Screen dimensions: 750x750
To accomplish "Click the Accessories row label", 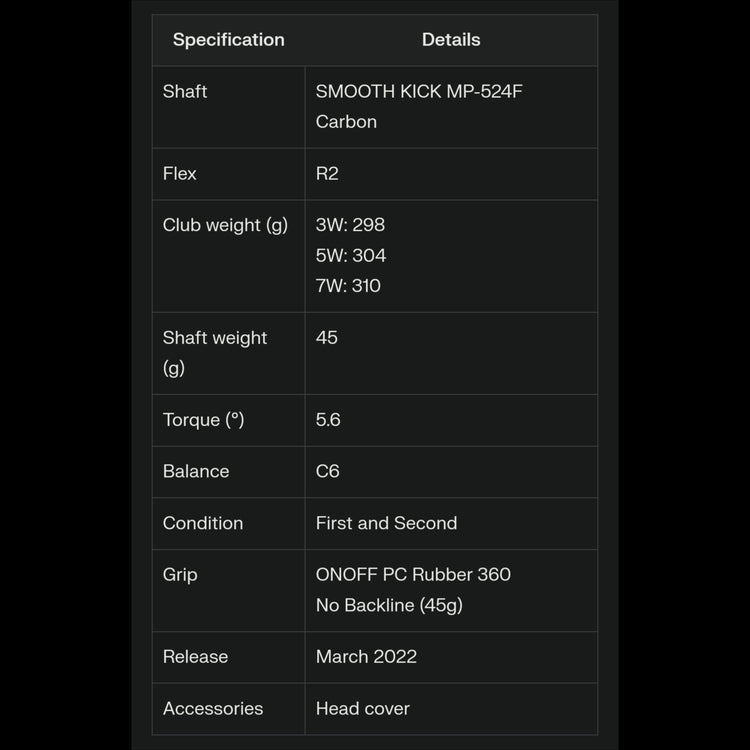I will 213,709.
